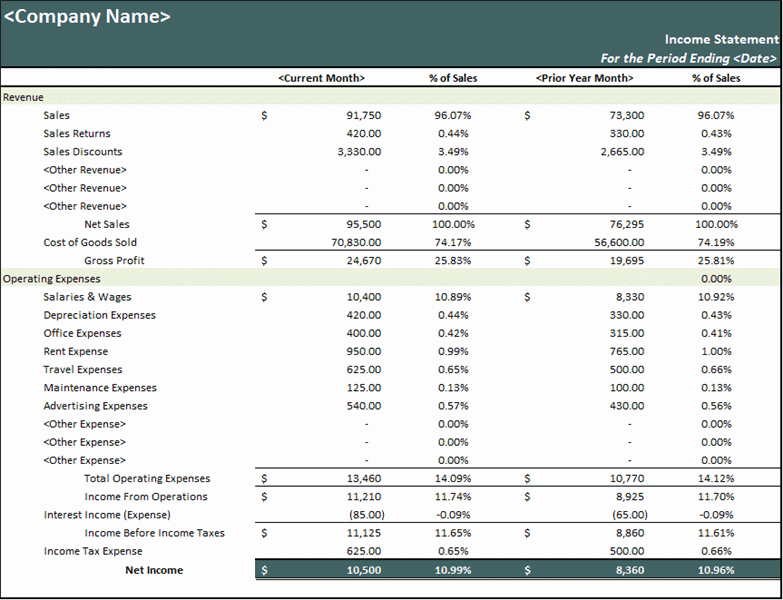Image resolution: width=783 pixels, height=600 pixels.
Task: Select the Office Expenses label
Action: (82, 333)
